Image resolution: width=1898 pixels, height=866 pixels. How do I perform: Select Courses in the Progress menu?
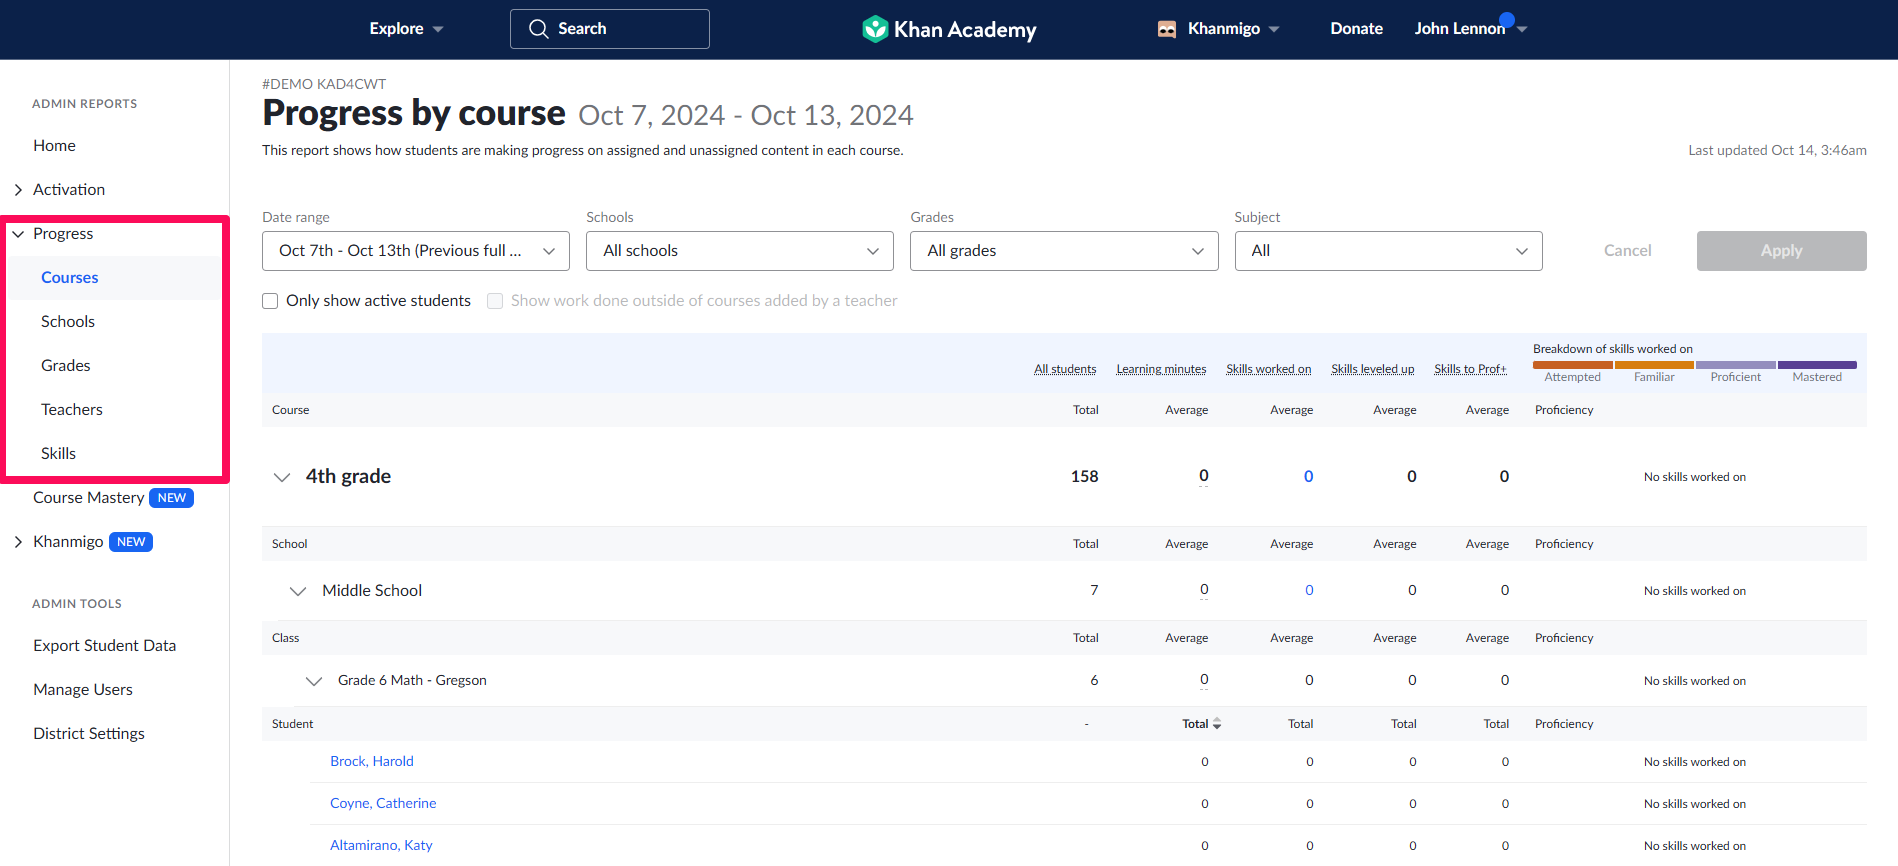point(69,278)
